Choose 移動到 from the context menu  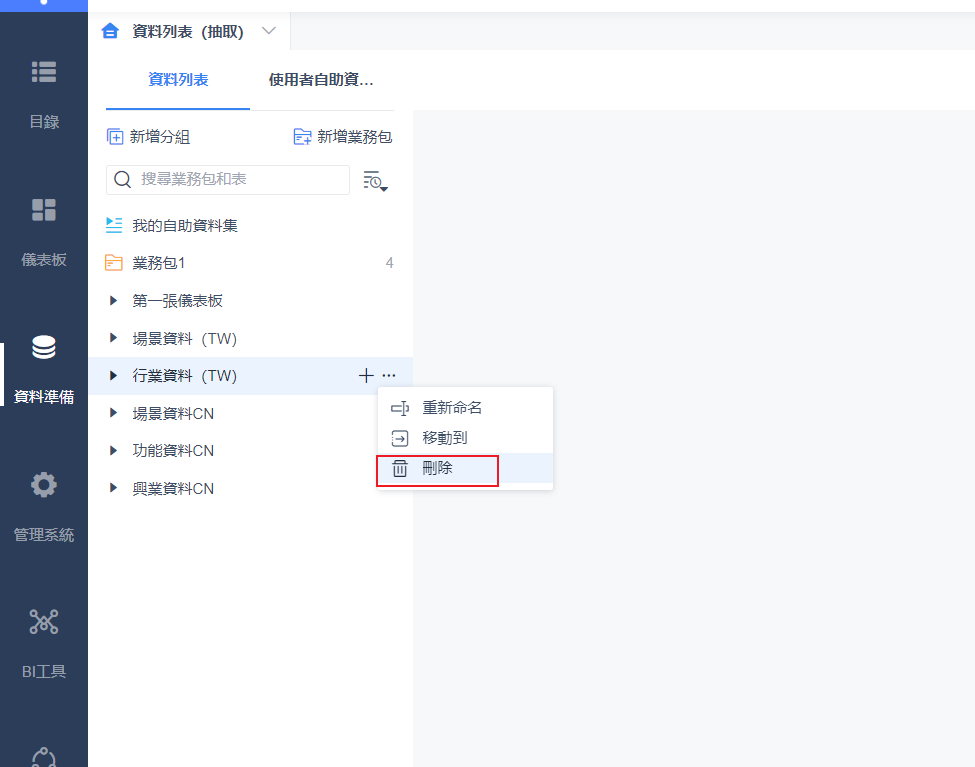[x=465, y=438]
